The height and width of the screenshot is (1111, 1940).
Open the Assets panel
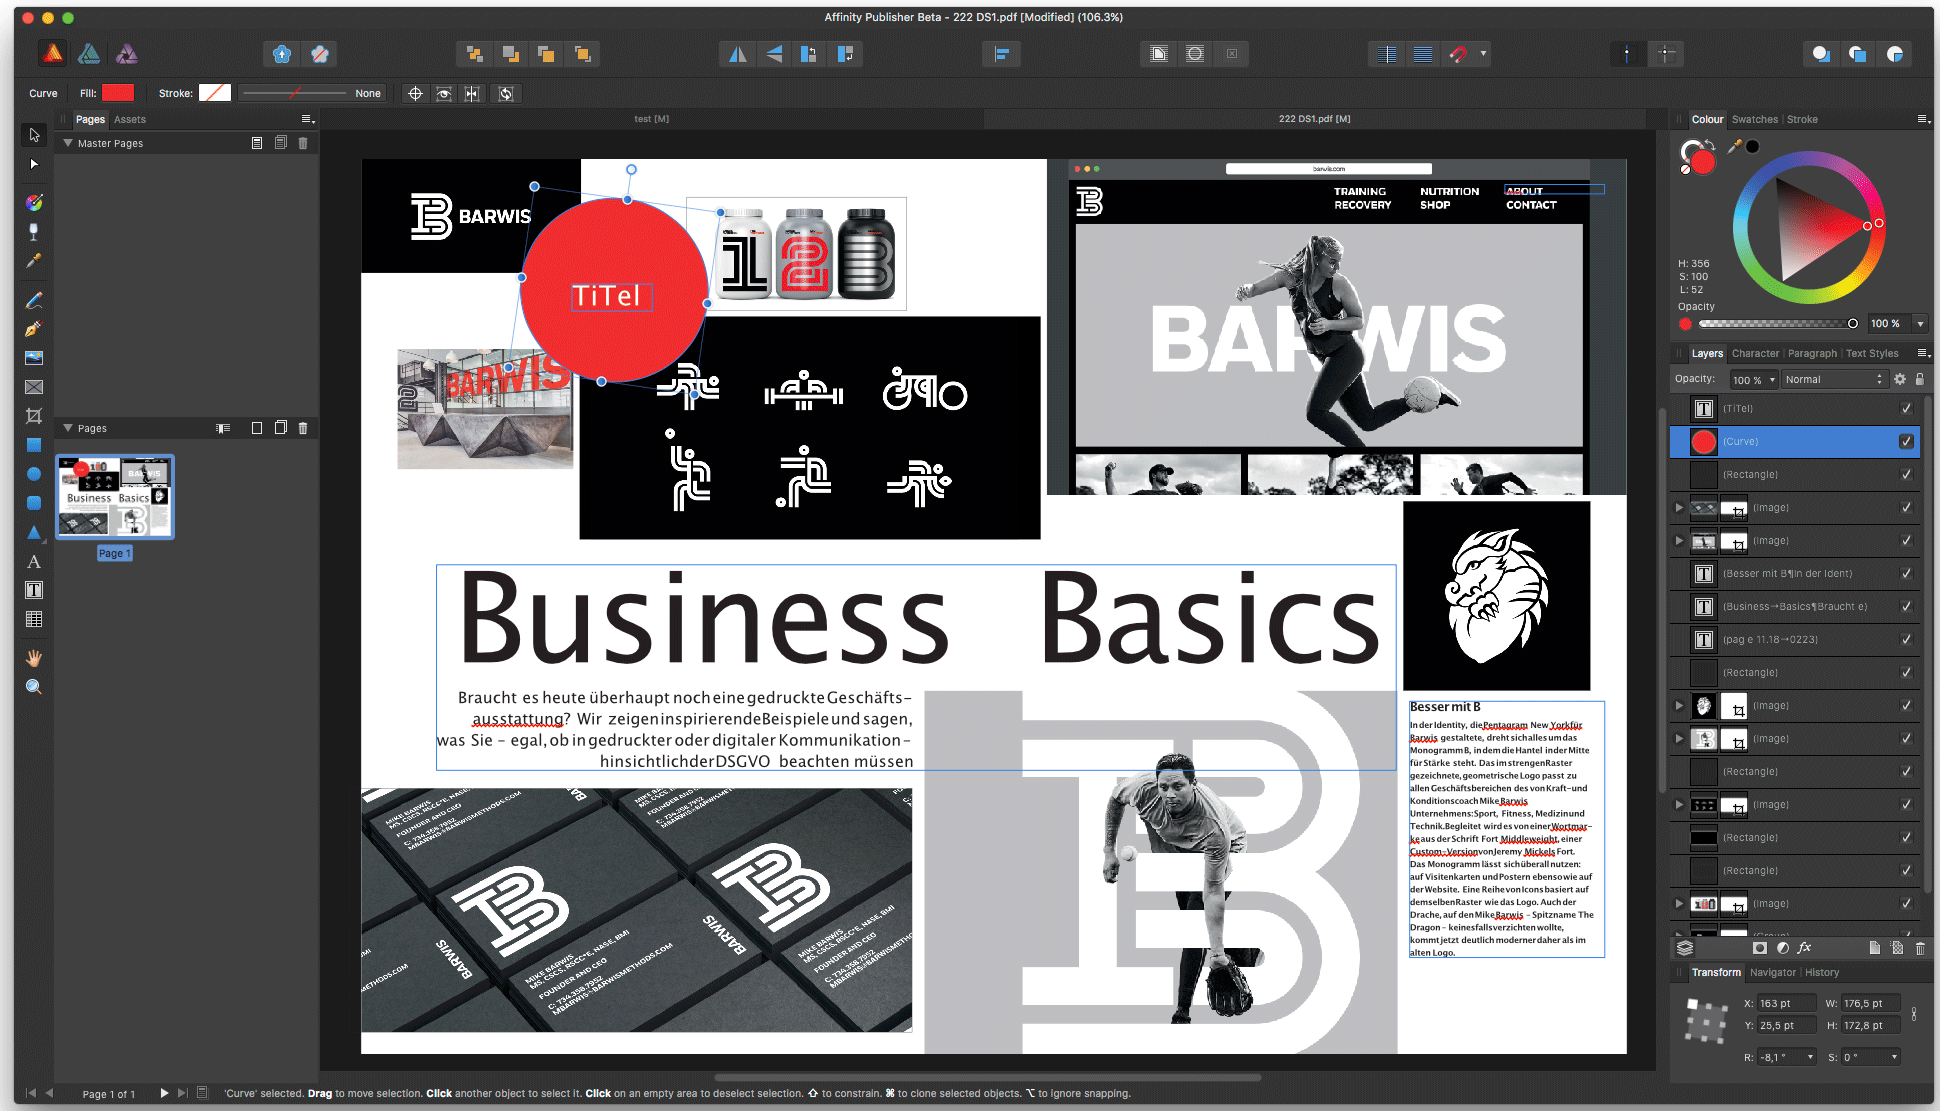[130, 119]
